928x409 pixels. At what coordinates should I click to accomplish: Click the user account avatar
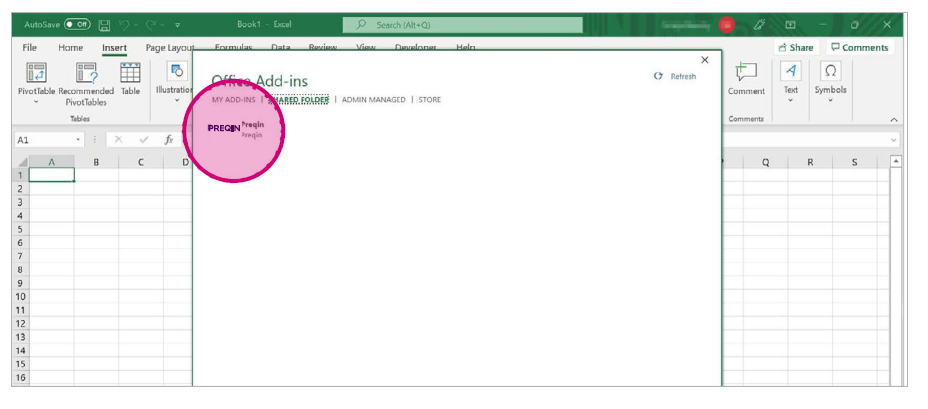[x=726, y=25]
